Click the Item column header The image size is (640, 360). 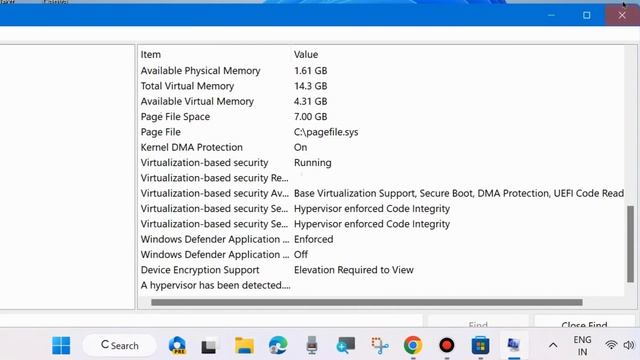[x=151, y=54]
